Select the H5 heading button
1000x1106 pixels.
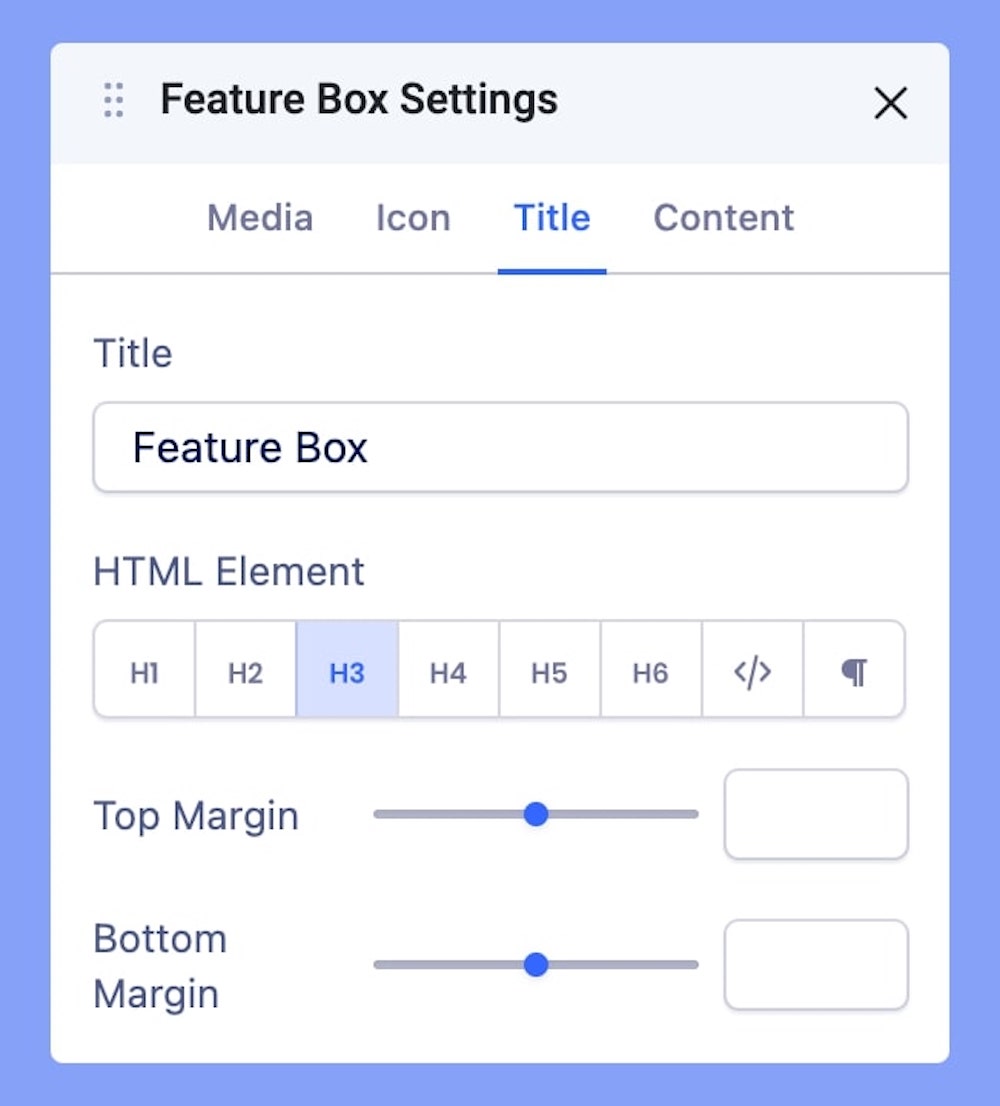pyautogui.click(x=549, y=672)
